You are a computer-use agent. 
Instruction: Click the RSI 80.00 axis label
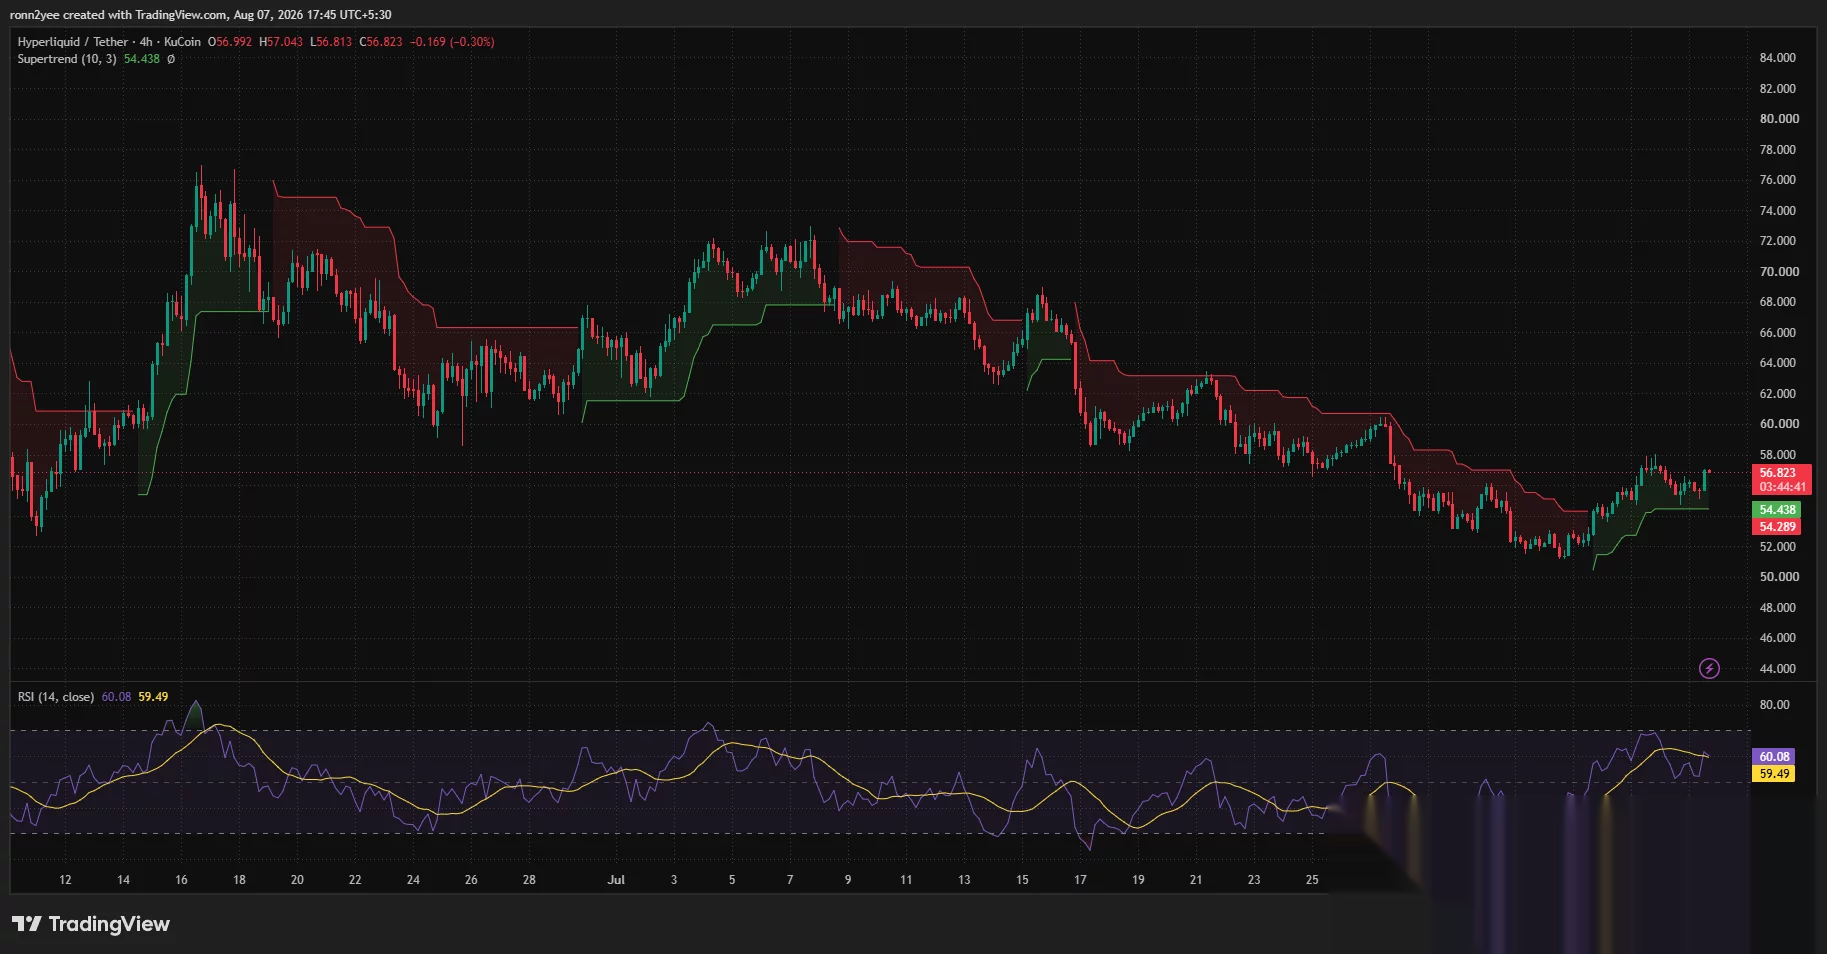click(x=1774, y=705)
